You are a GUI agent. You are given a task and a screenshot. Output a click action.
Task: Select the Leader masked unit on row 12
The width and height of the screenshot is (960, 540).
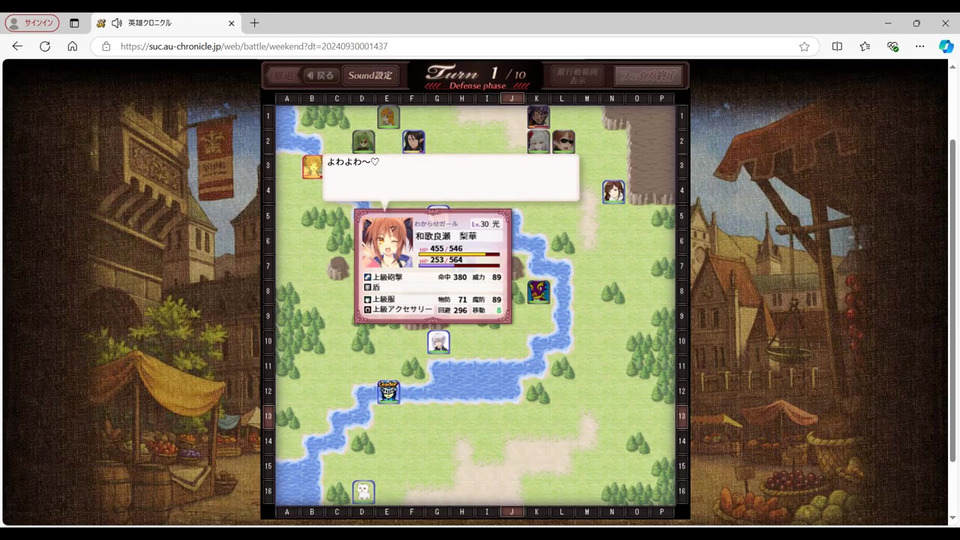tap(388, 392)
